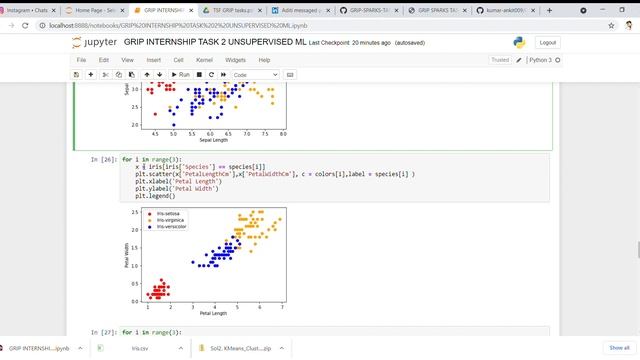Paste cells below icon
This screenshot has height=360, width=640.
(131, 75)
